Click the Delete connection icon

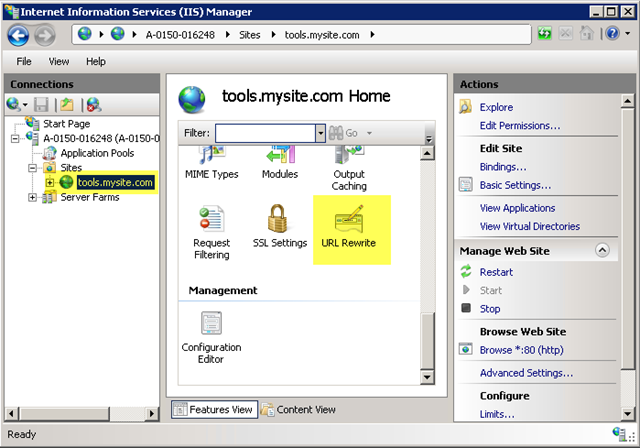click(x=94, y=105)
